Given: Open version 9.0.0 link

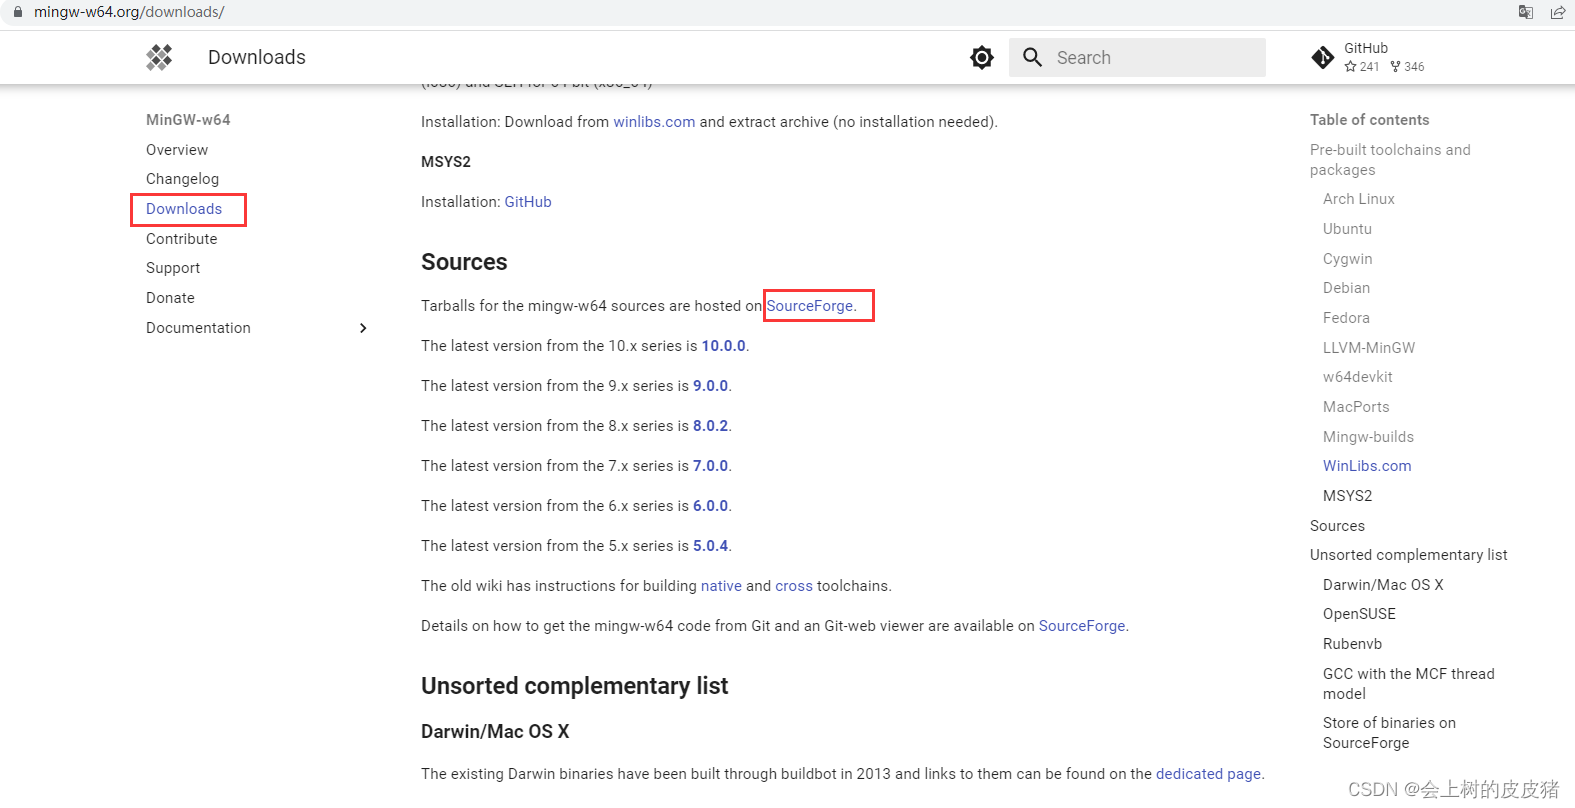Looking at the screenshot, I should (710, 386).
